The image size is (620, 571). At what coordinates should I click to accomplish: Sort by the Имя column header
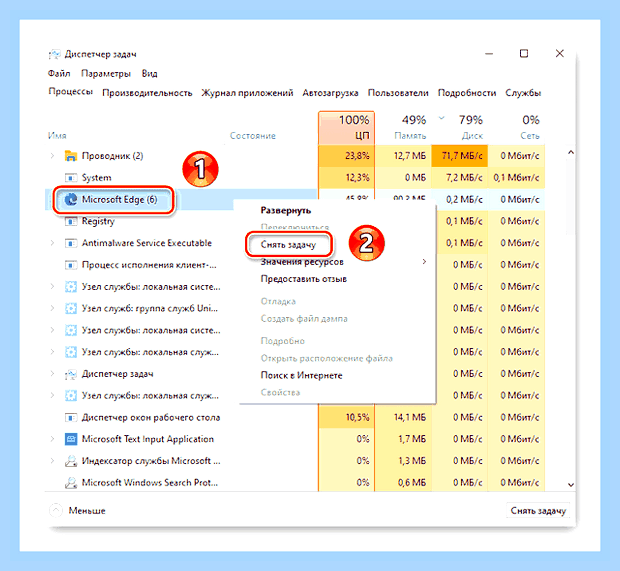coord(57,136)
